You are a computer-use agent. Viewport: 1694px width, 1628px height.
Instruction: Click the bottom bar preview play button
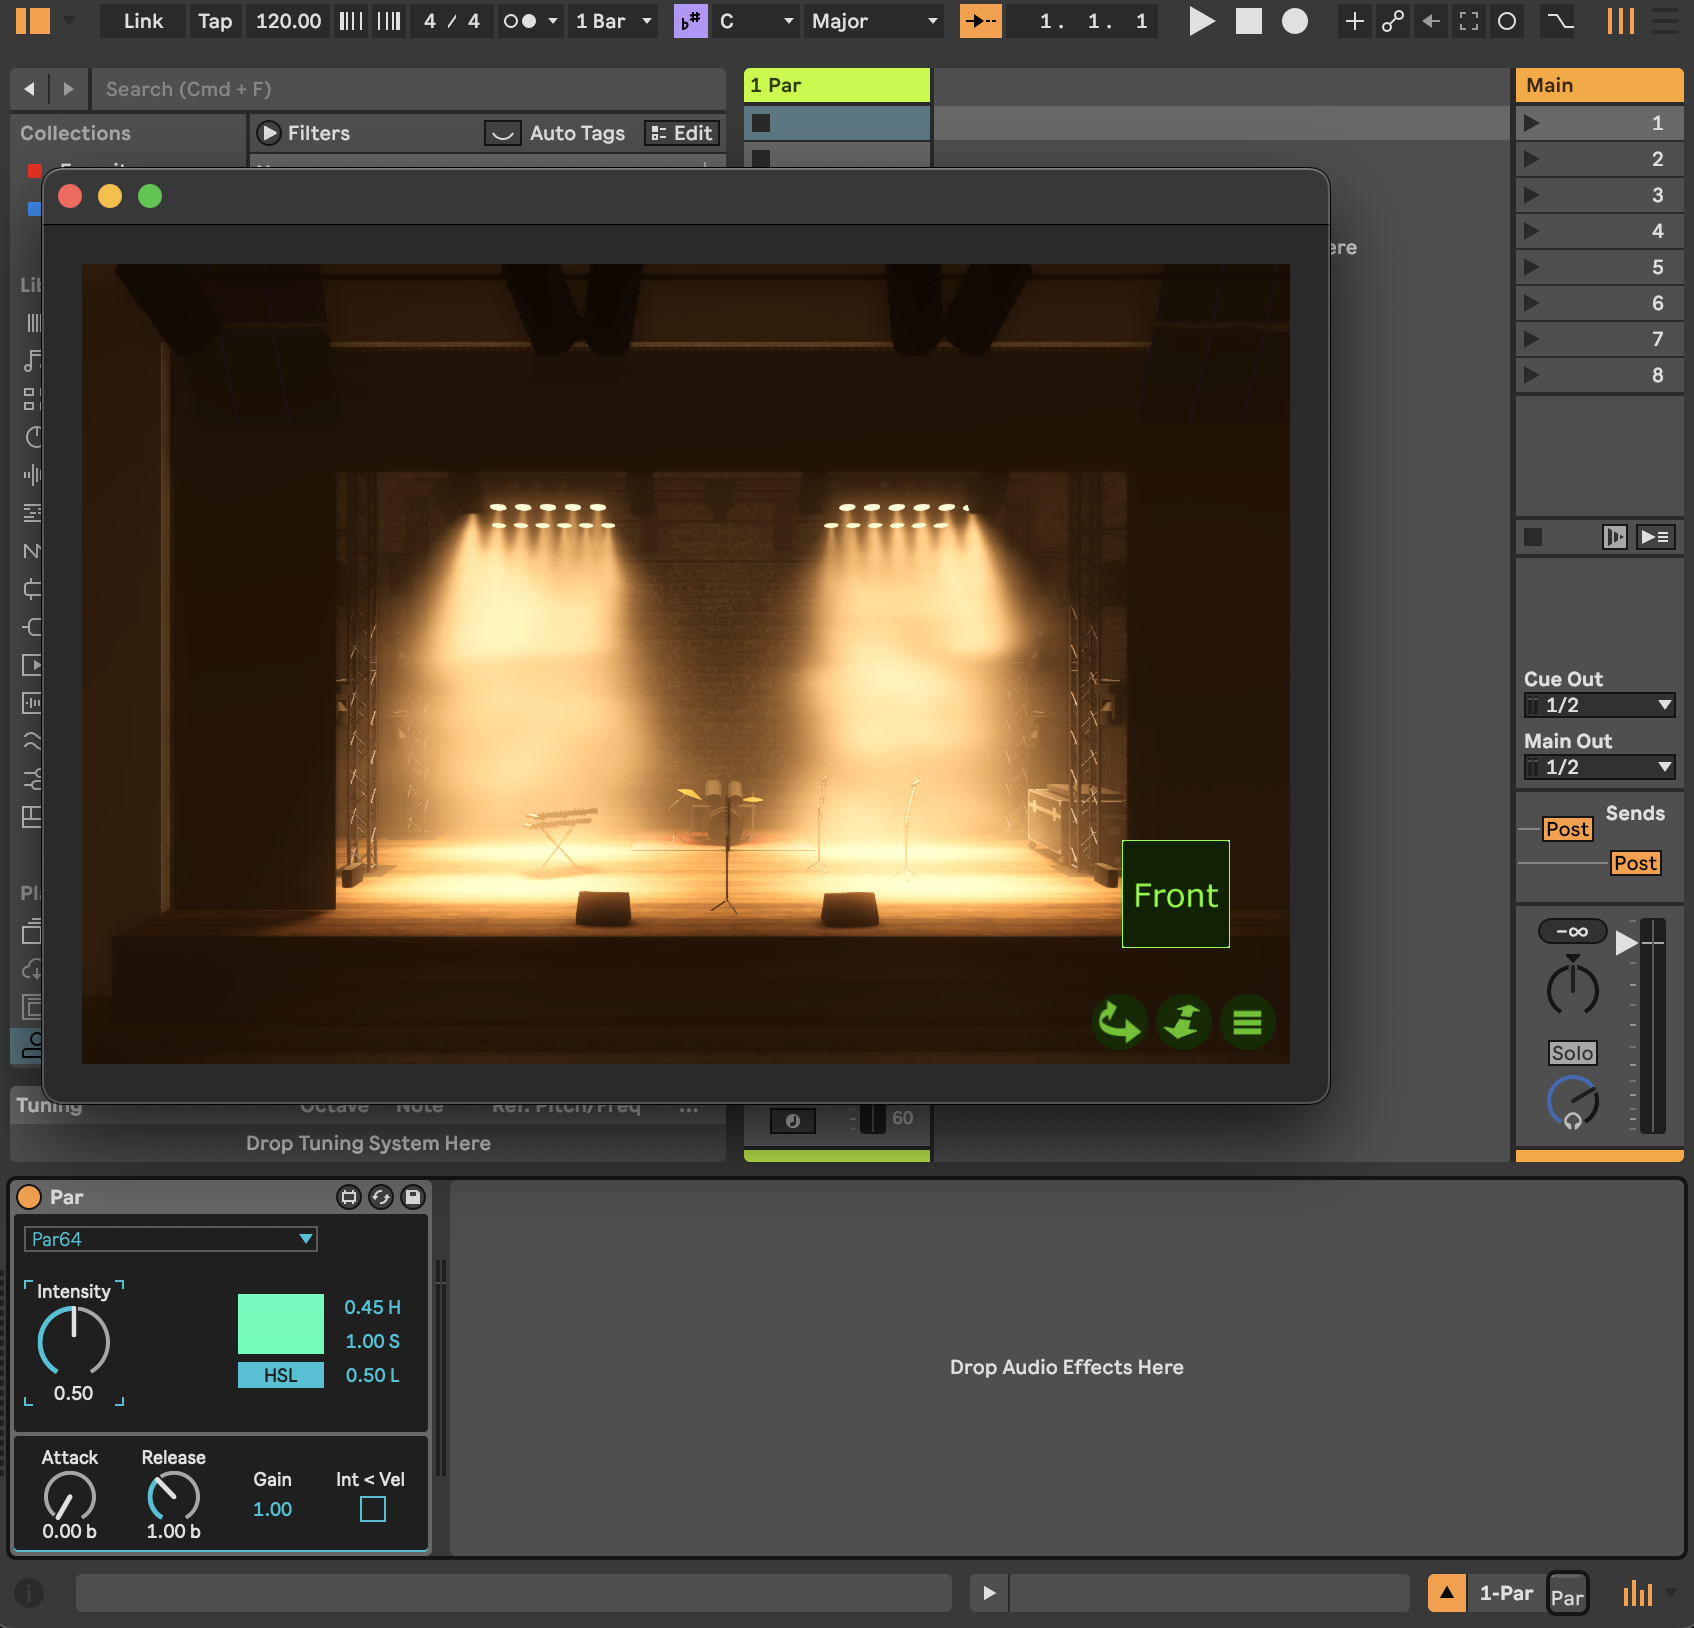pyautogui.click(x=989, y=1593)
